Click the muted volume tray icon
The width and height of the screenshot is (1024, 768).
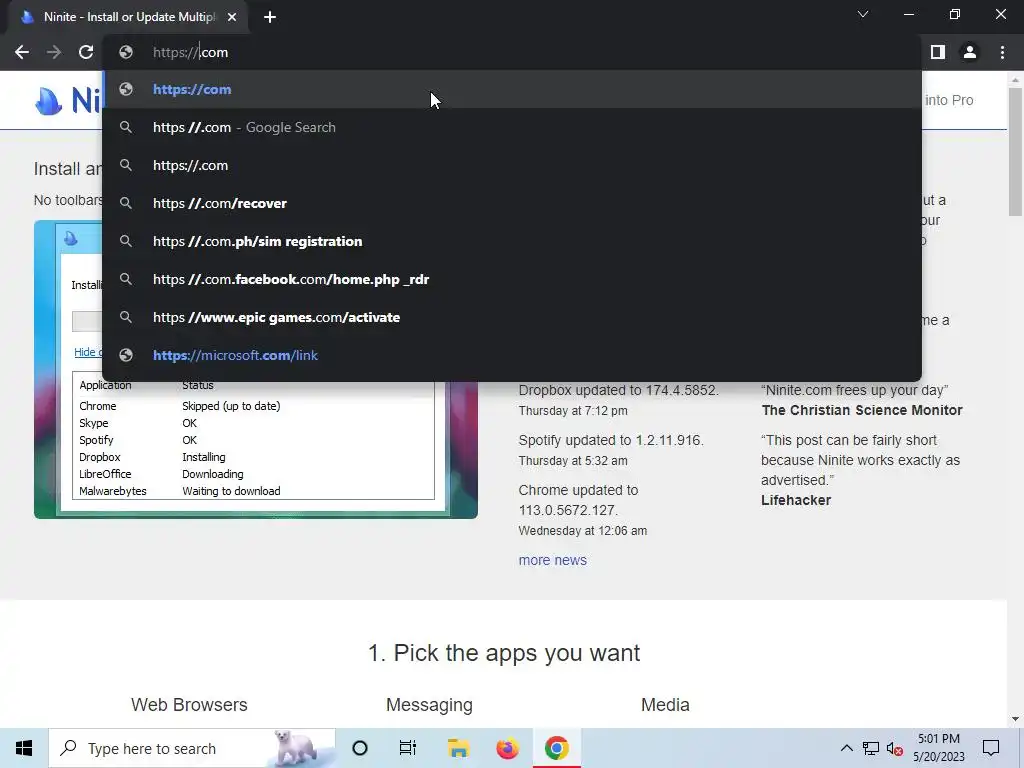pyautogui.click(x=895, y=748)
